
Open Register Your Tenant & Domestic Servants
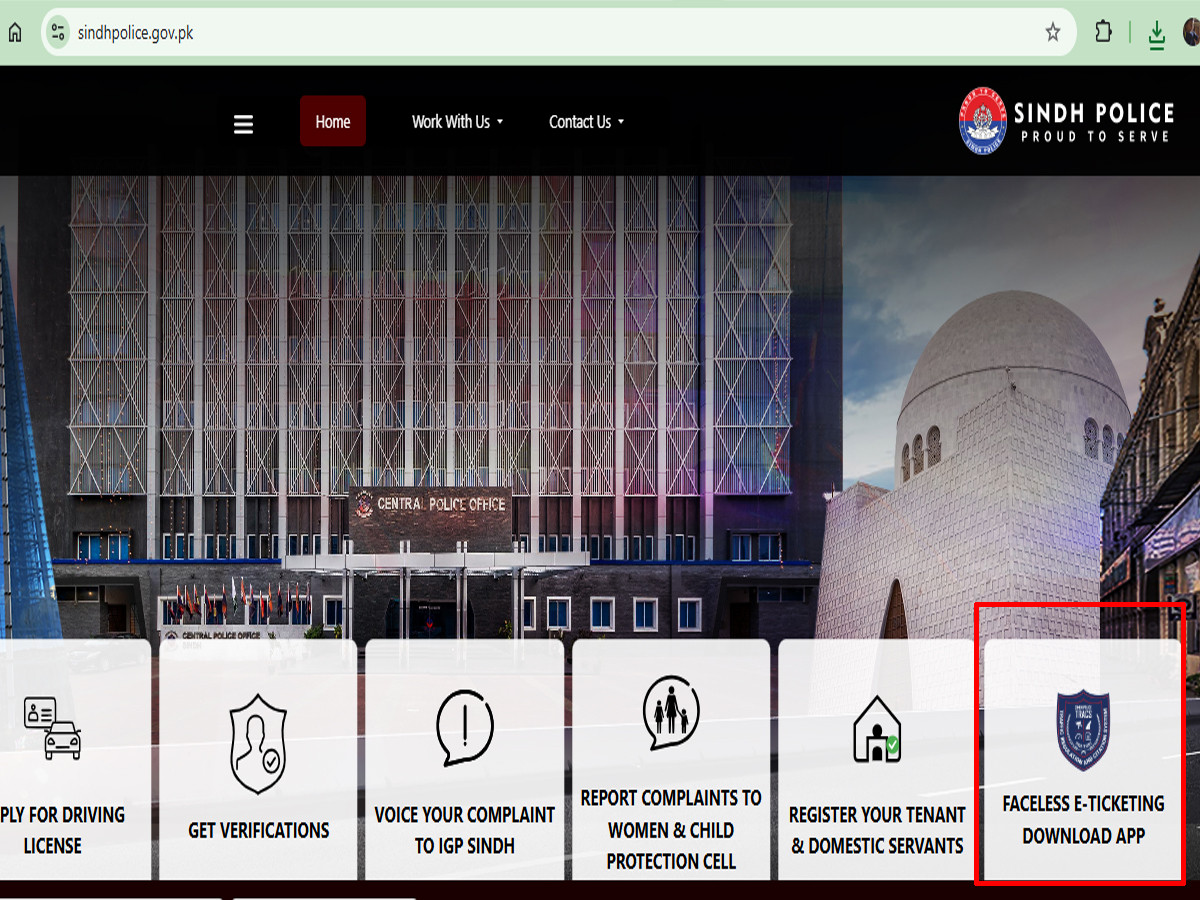[x=877, y=830]
